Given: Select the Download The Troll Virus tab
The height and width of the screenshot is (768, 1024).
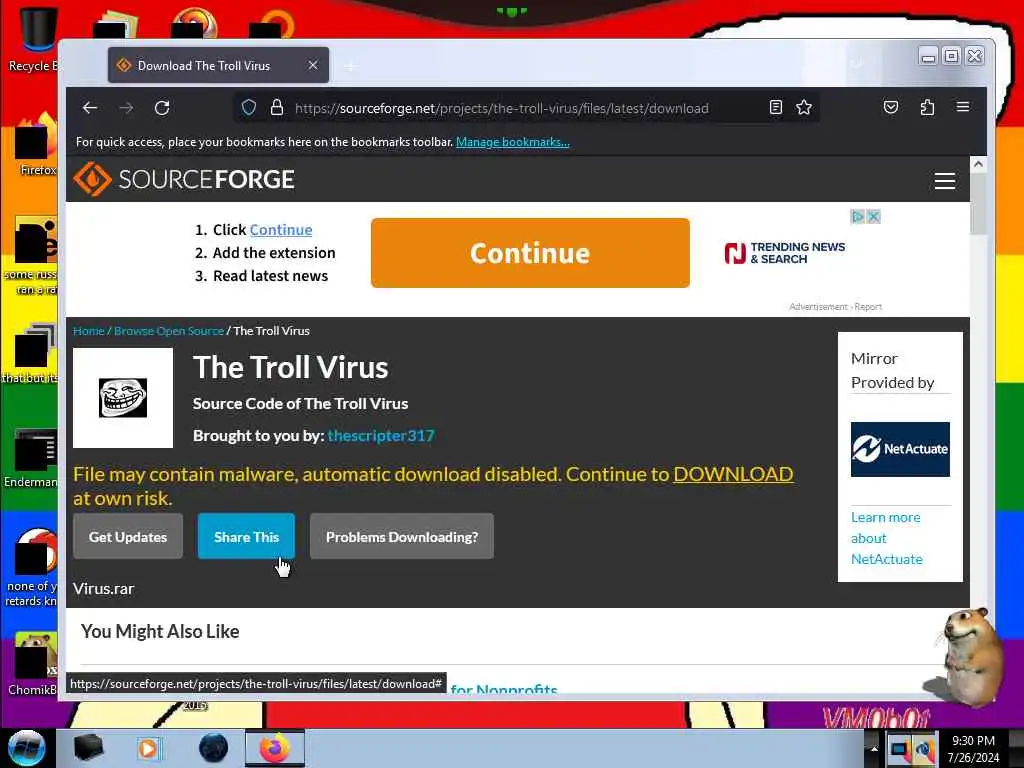Looking at the screenshot, I should [x=218, y=65].
